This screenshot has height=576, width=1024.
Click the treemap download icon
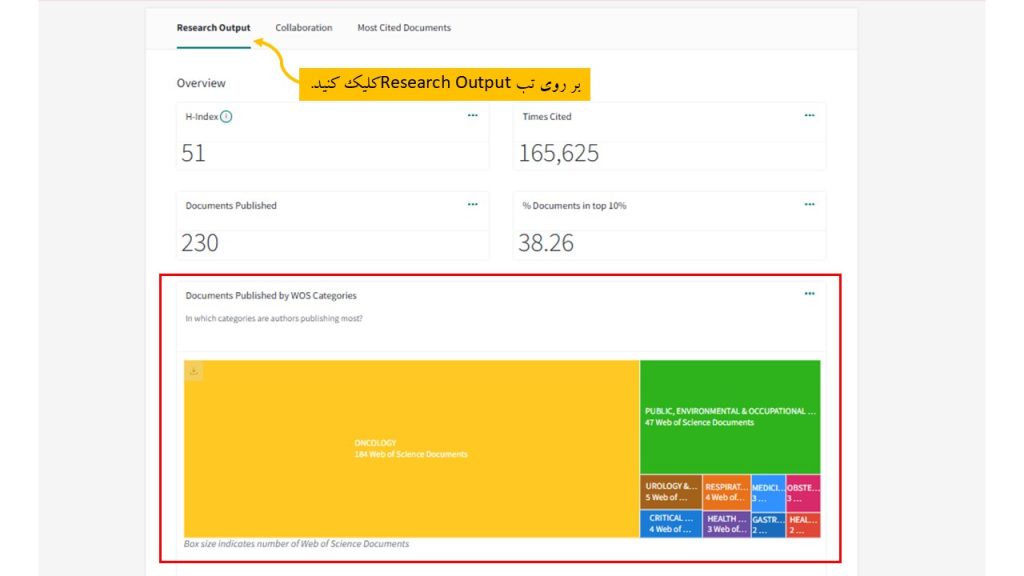pos(194,371)
